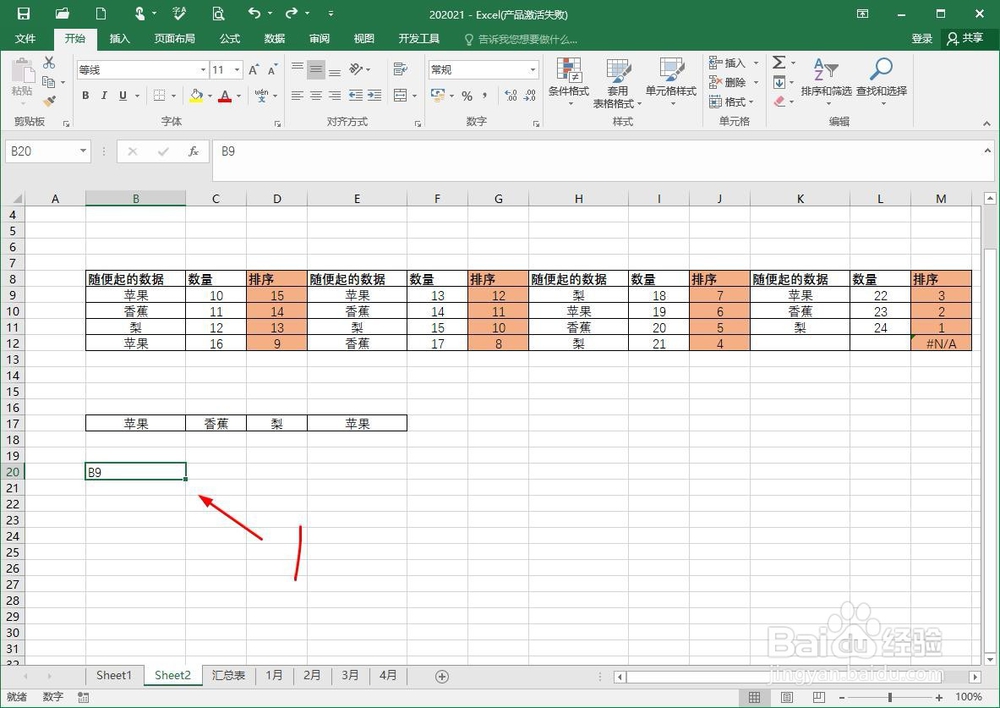Open the borders dropdown arrow
The image size is (1000, 708).
click(x=173, y=96)
